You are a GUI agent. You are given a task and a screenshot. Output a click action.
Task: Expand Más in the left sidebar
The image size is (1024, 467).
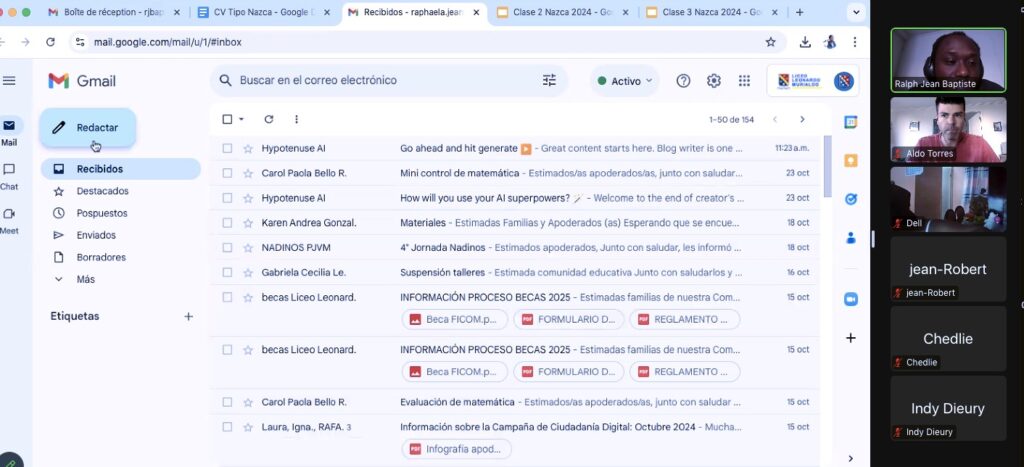tap(85, 279)
